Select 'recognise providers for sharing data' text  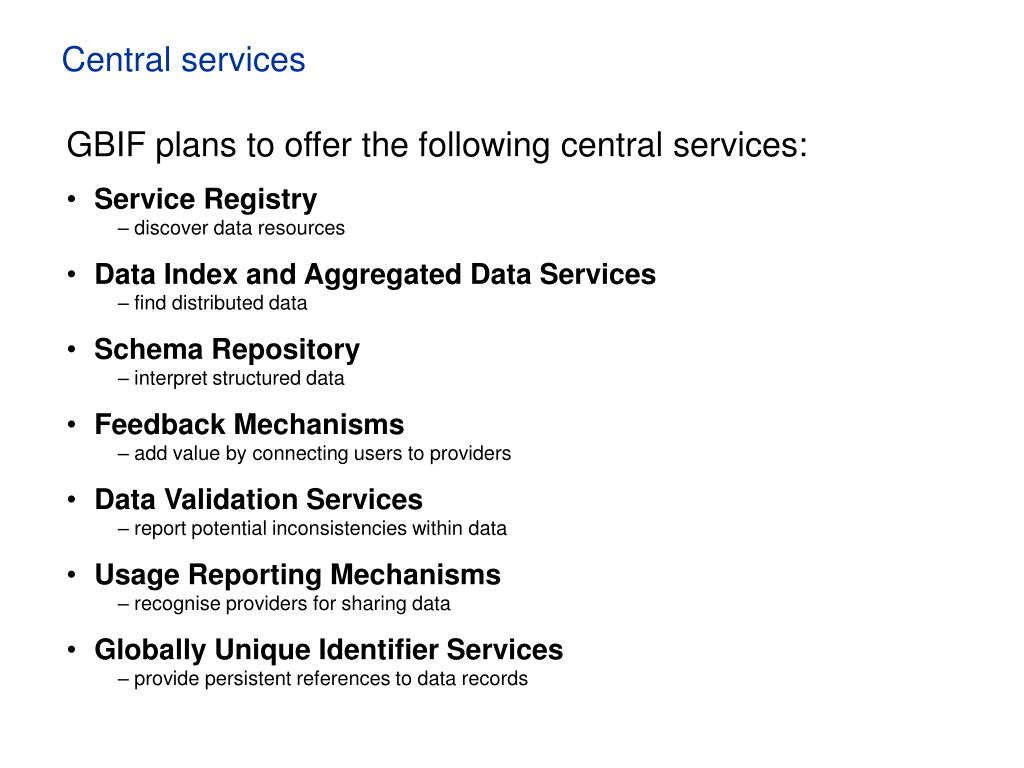click(284, 603)
